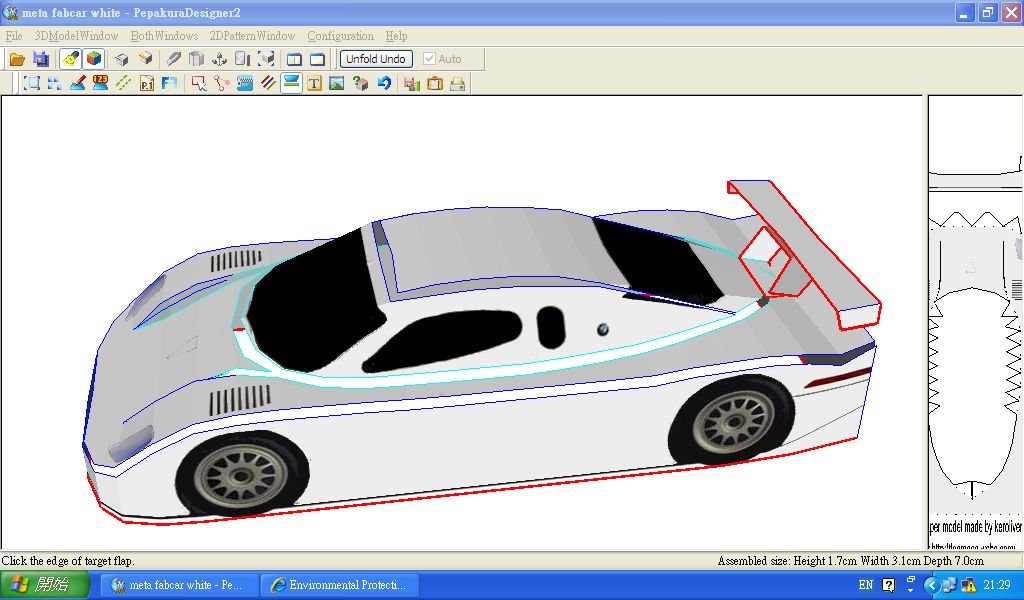This screenshot has width=1024, height=600.
Task: Select the text tool T icon
Action: (315, 84)
